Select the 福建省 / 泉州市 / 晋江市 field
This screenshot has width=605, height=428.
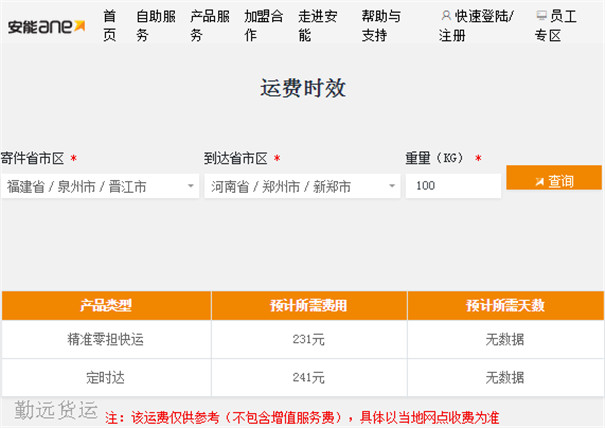pos(100,186)
